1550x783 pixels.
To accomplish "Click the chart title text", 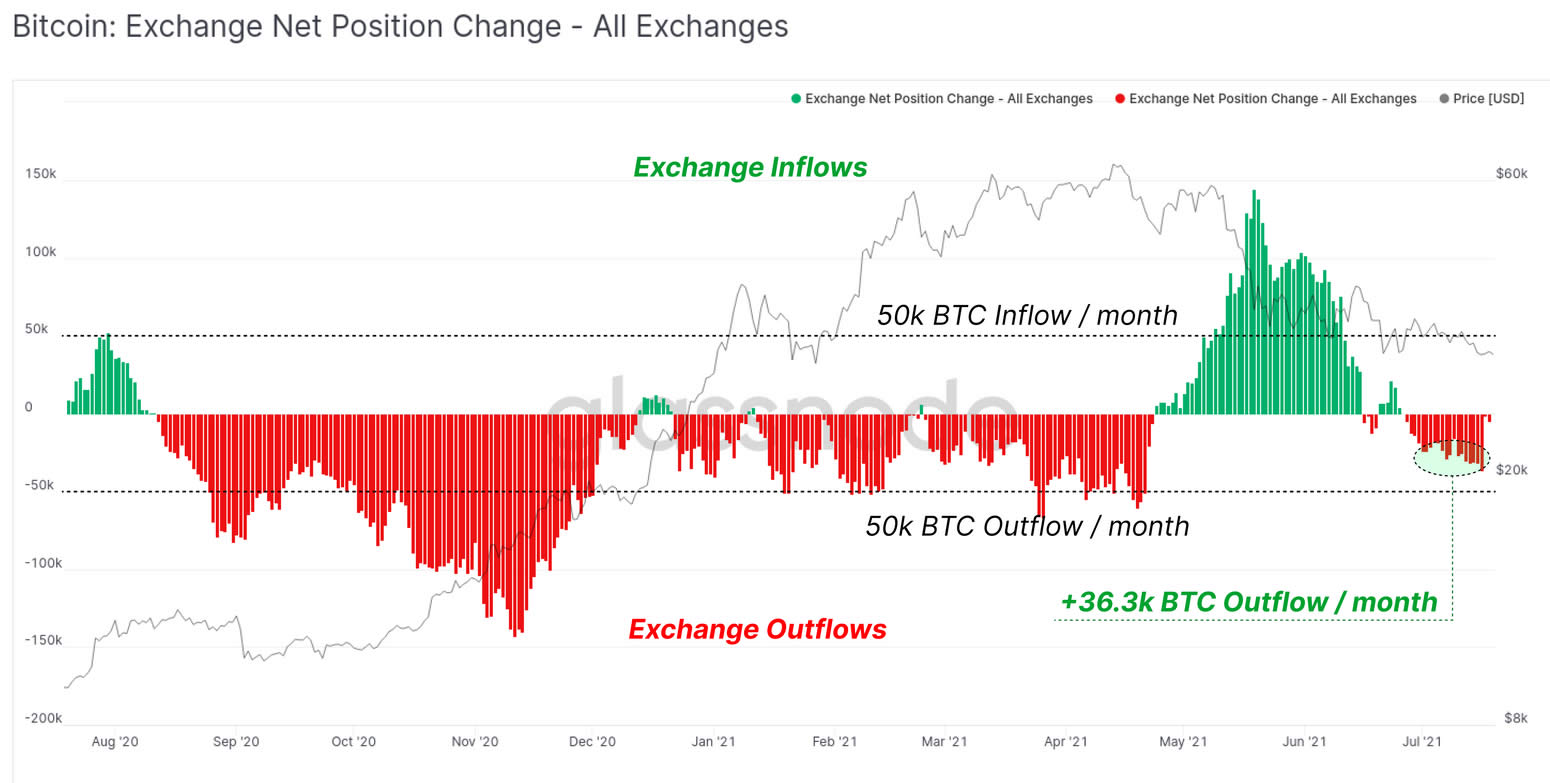I will (400, 27).
